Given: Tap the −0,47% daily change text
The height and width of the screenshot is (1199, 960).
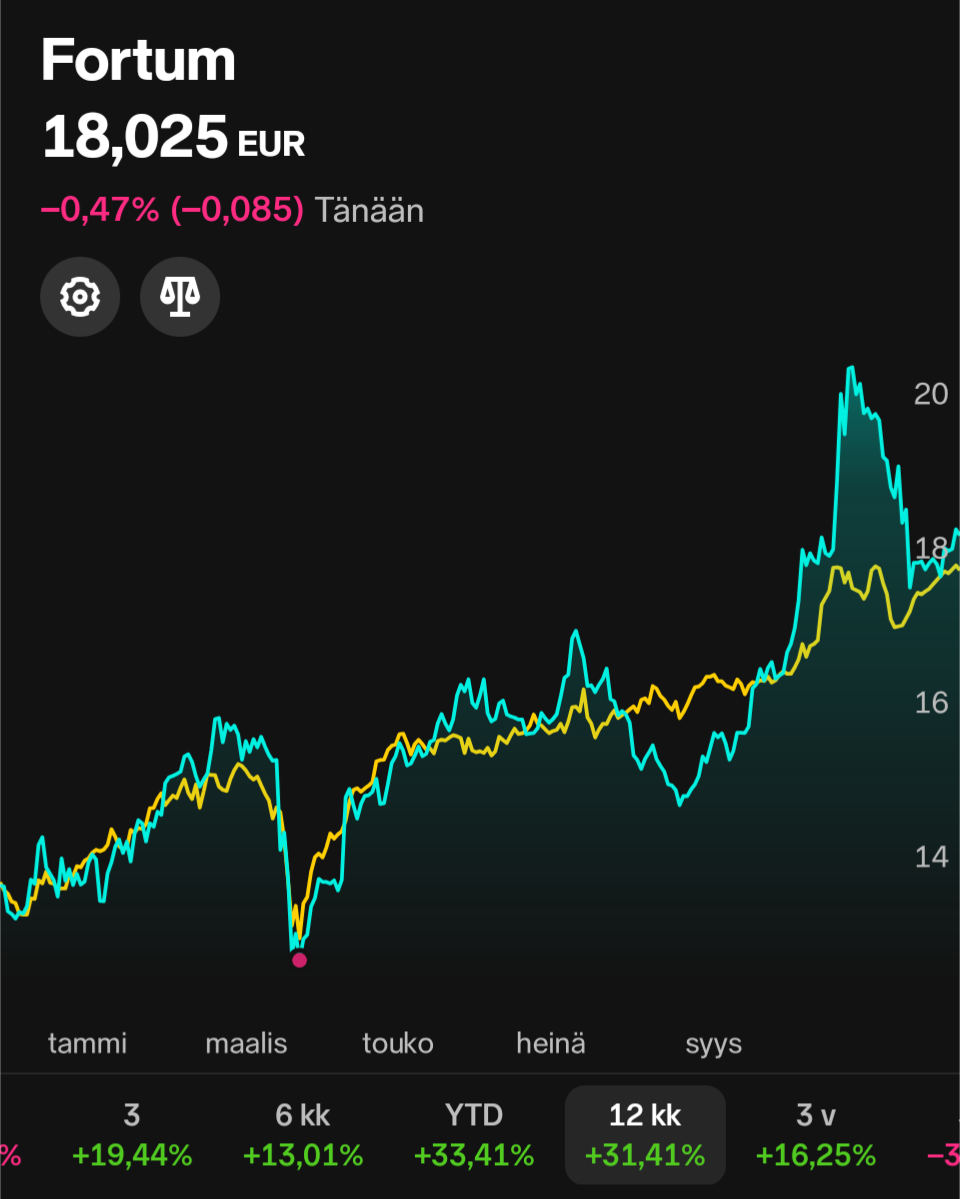Looking at the screenshot, I should pyautogui.click(x=100, y=210).
